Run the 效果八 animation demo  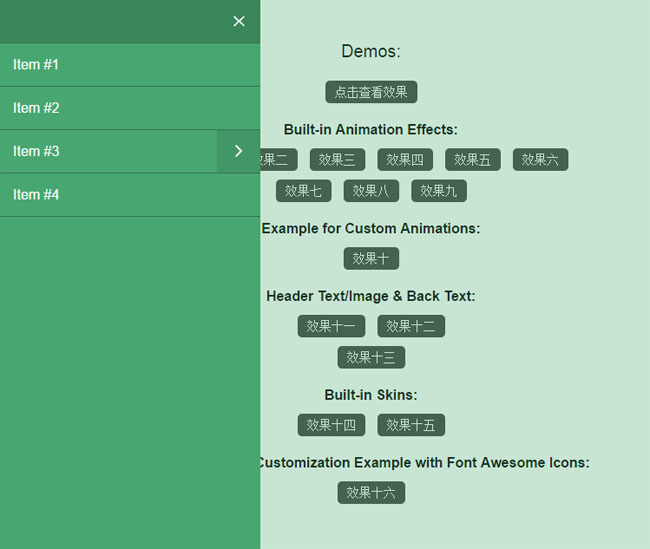(371, 191)
